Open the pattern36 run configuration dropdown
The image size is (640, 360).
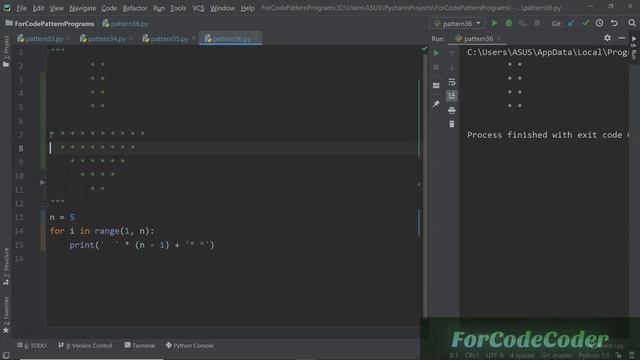[457, 24]
